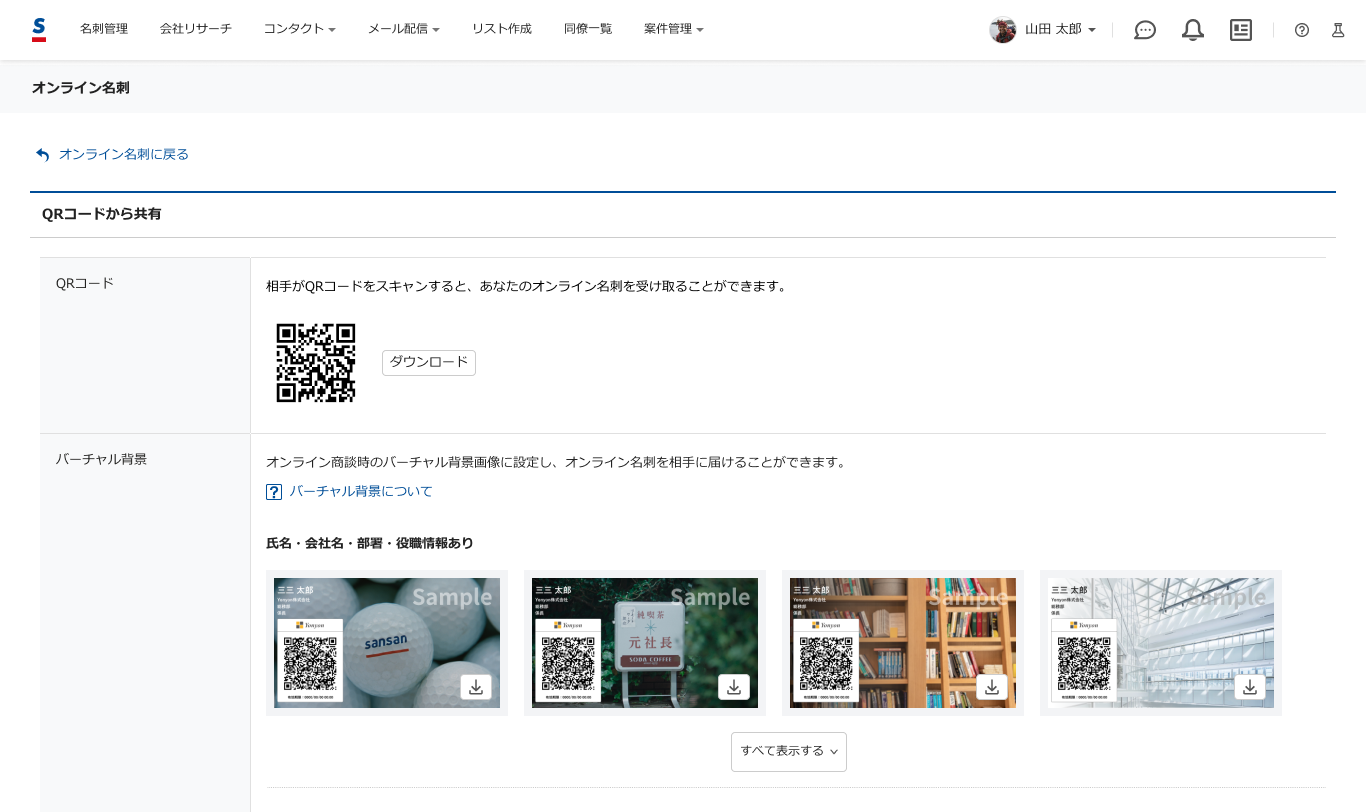
Task: Download the 元社長 sign background
Action: 734,687
